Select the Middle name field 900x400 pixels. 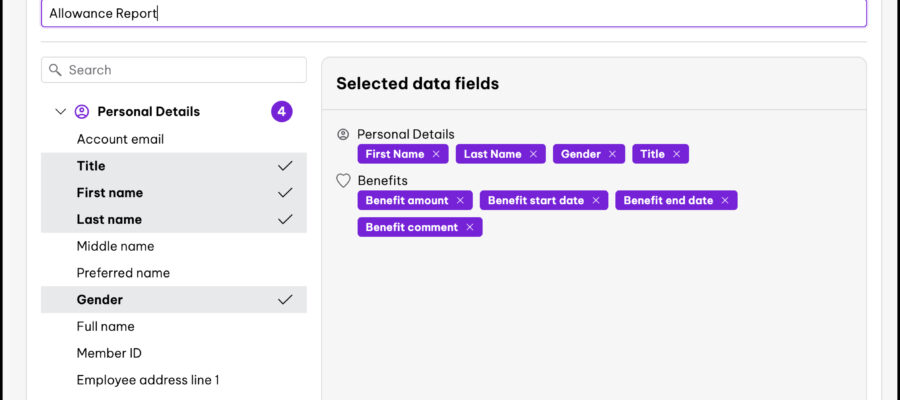(x=174, y=246)
